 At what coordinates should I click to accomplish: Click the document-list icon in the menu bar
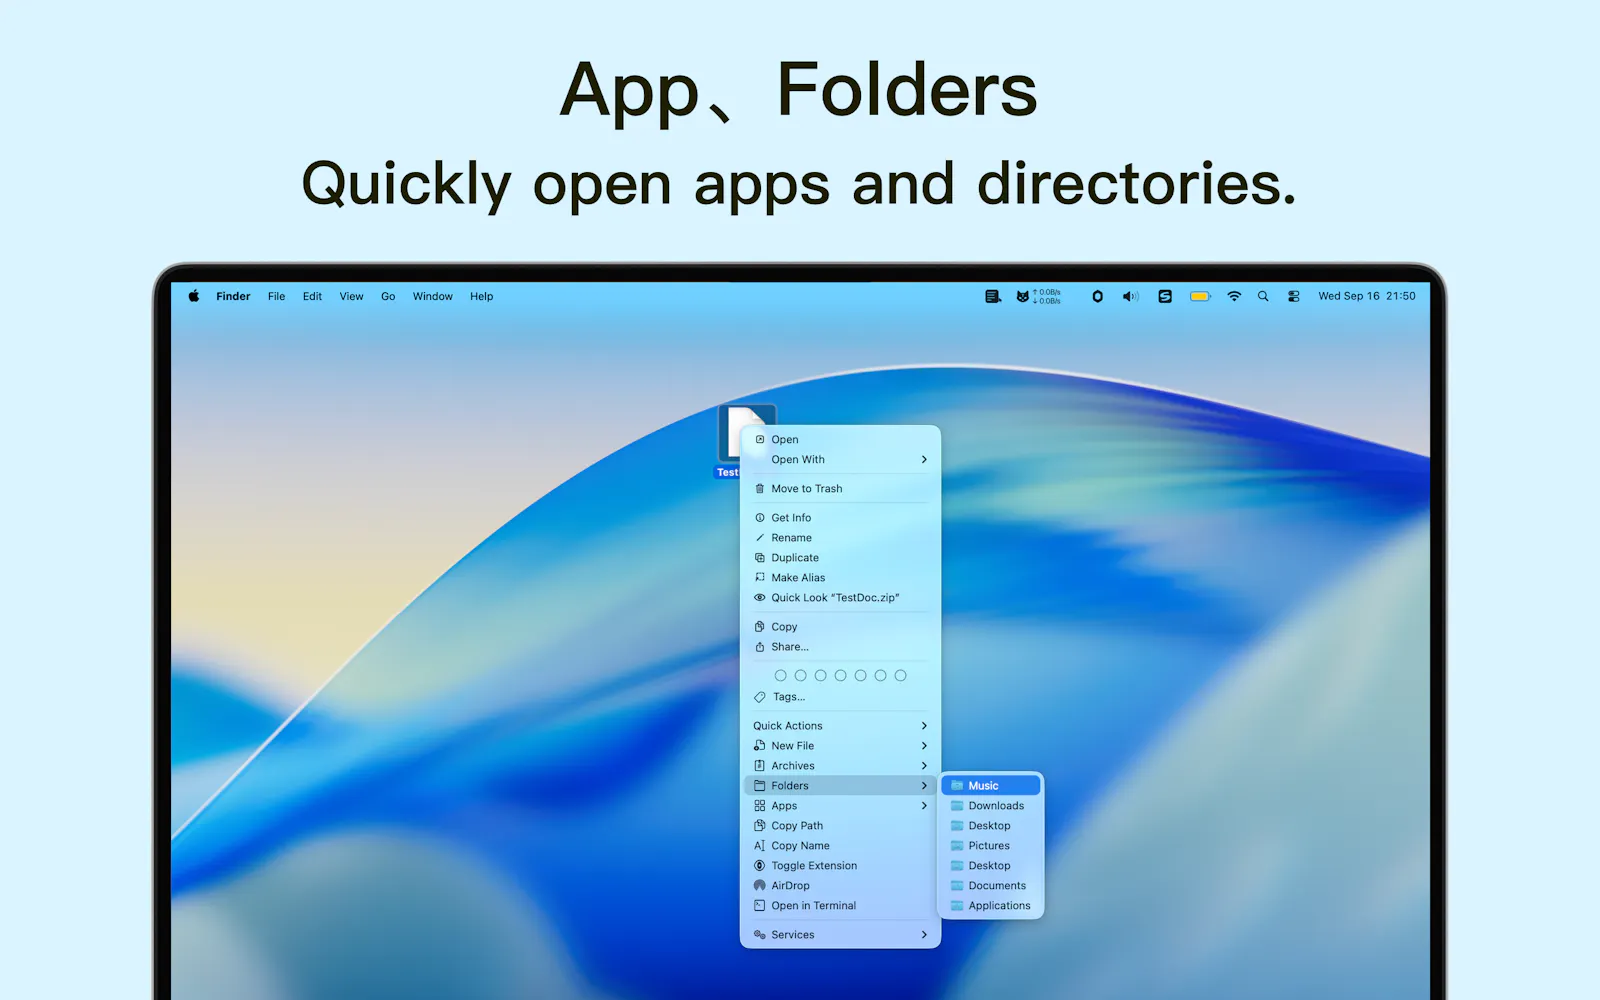(992, 297)
